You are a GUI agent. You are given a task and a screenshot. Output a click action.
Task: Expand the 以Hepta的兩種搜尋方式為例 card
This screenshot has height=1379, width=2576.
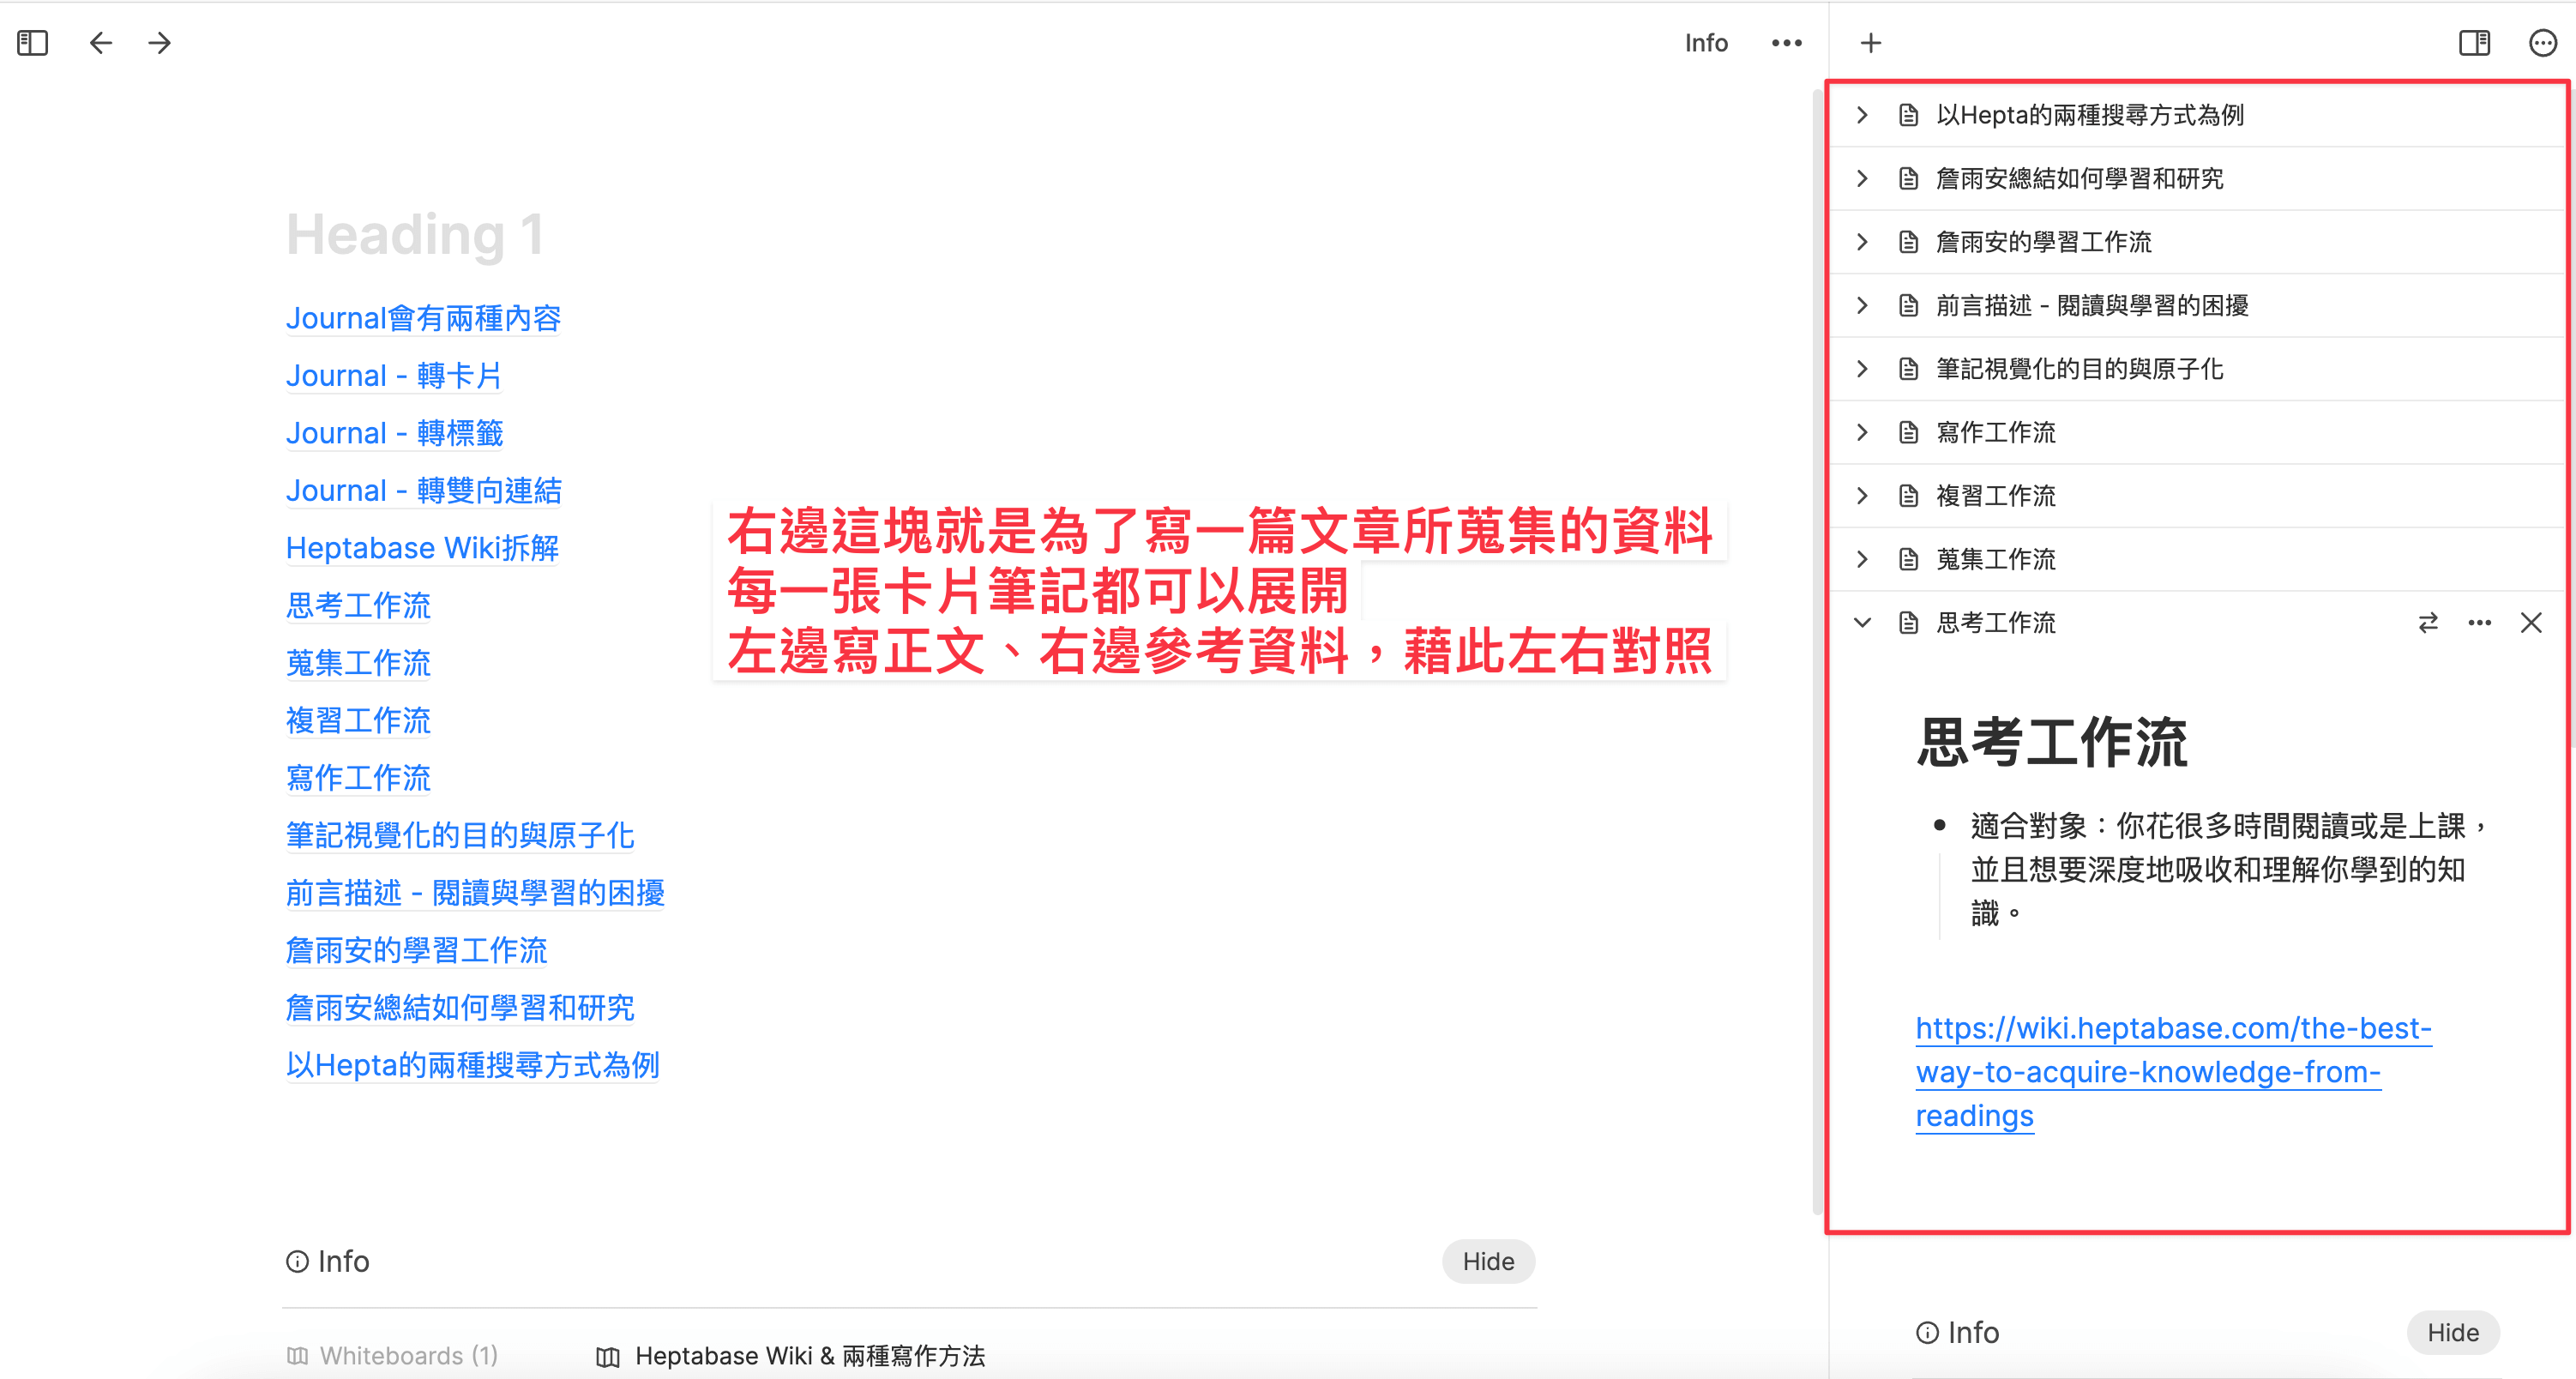tap(1862, 115)
